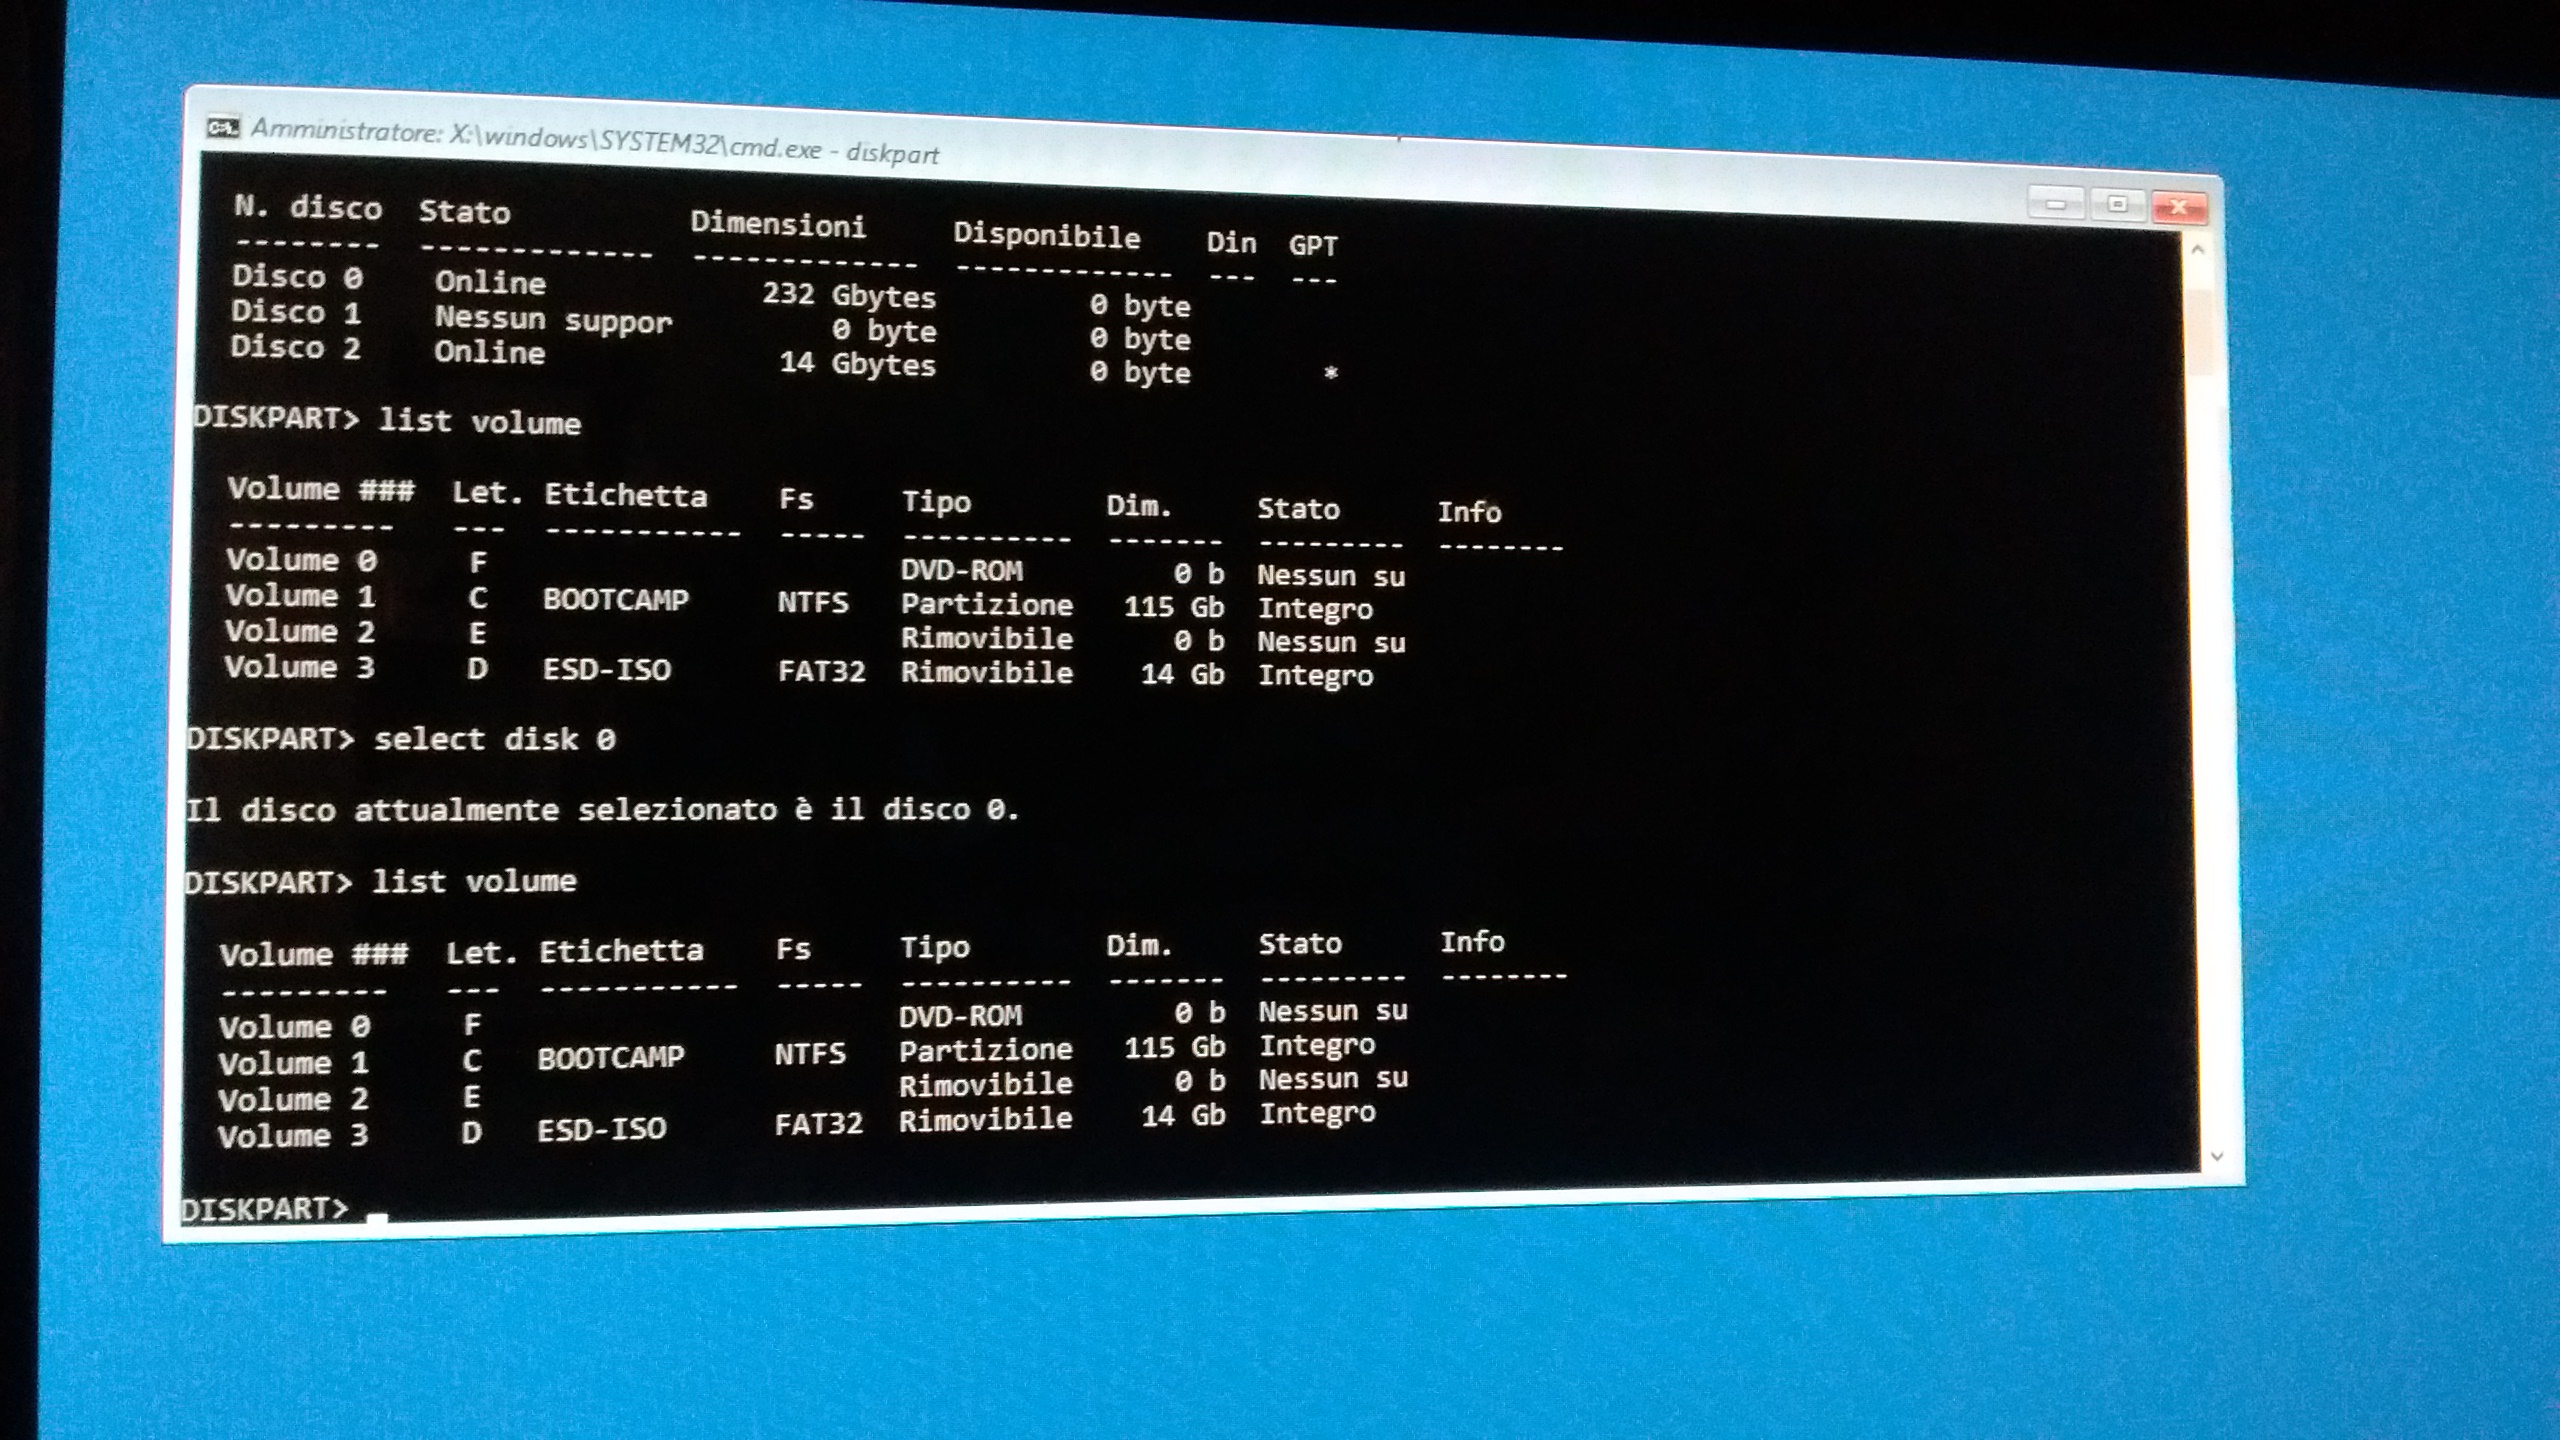
Task: Click the 'Disco 2' row entry
Action: [x=295, y=348]
